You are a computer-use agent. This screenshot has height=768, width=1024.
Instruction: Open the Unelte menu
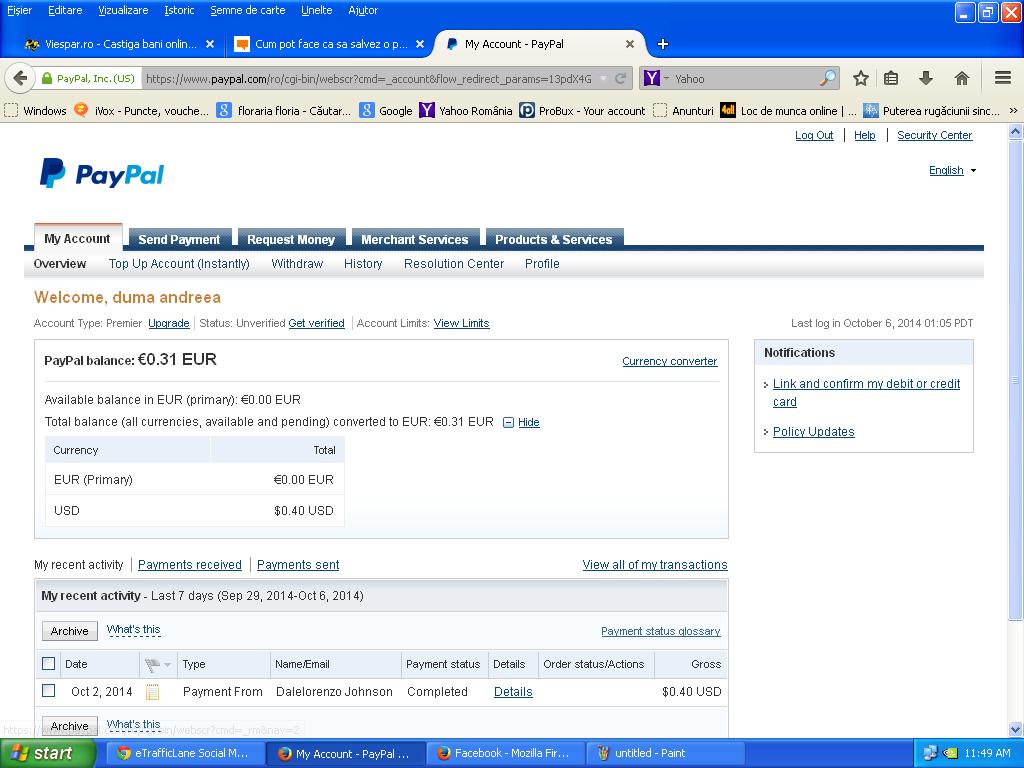[x=317, y=10]
